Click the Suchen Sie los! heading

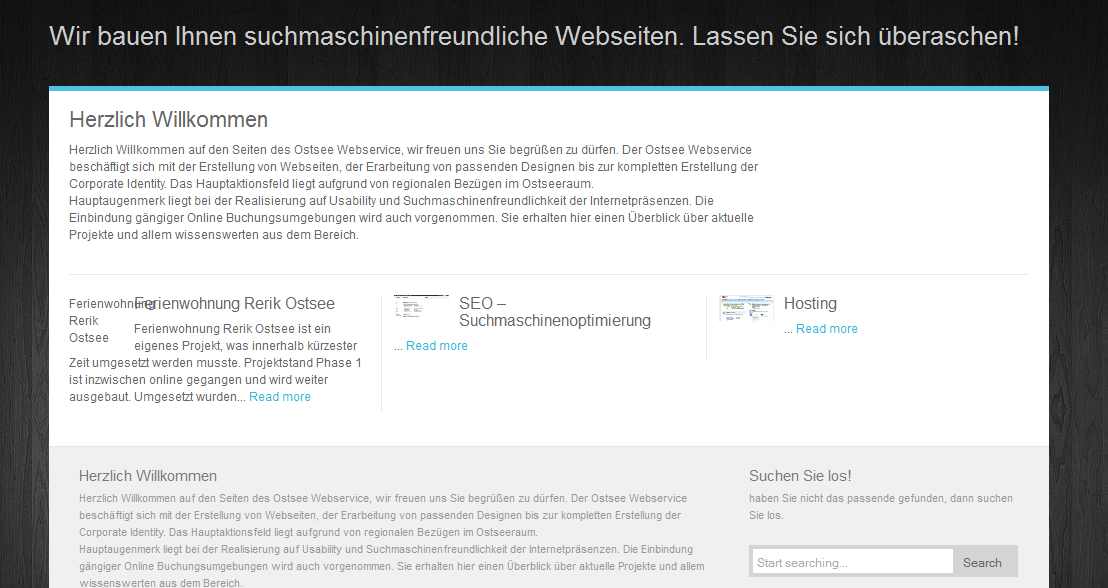point(800,476)
